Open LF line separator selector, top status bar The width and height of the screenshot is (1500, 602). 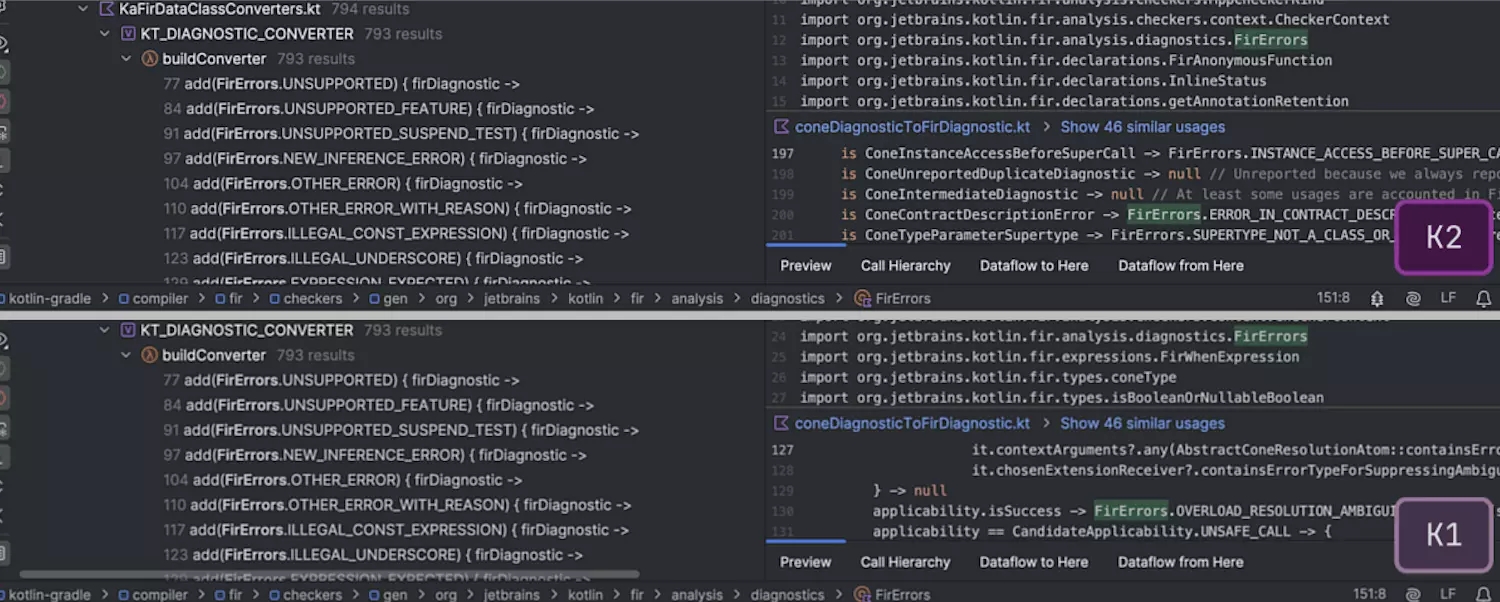pos(1448,298)
